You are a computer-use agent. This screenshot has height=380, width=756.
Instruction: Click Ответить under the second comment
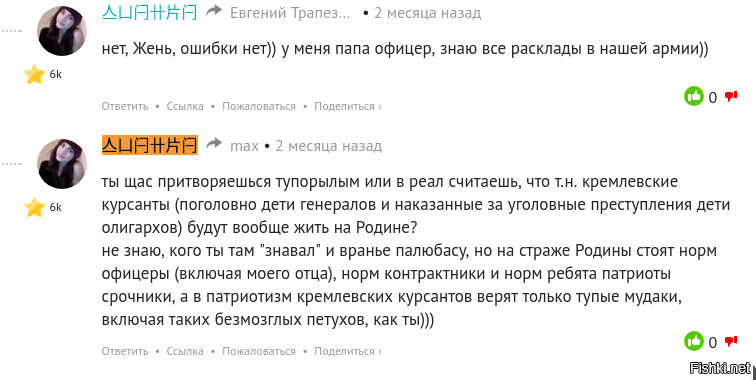coord(125,351)
